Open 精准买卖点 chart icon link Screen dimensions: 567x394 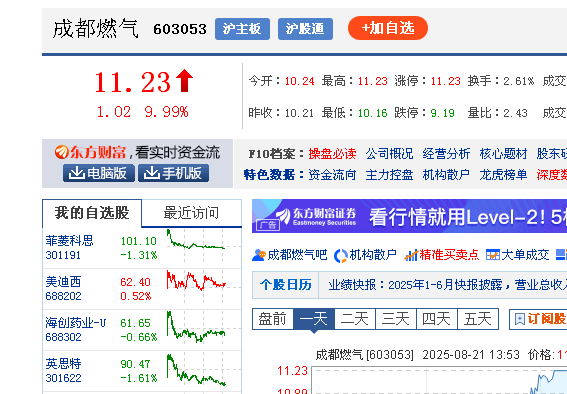click(x=411, y=255)
